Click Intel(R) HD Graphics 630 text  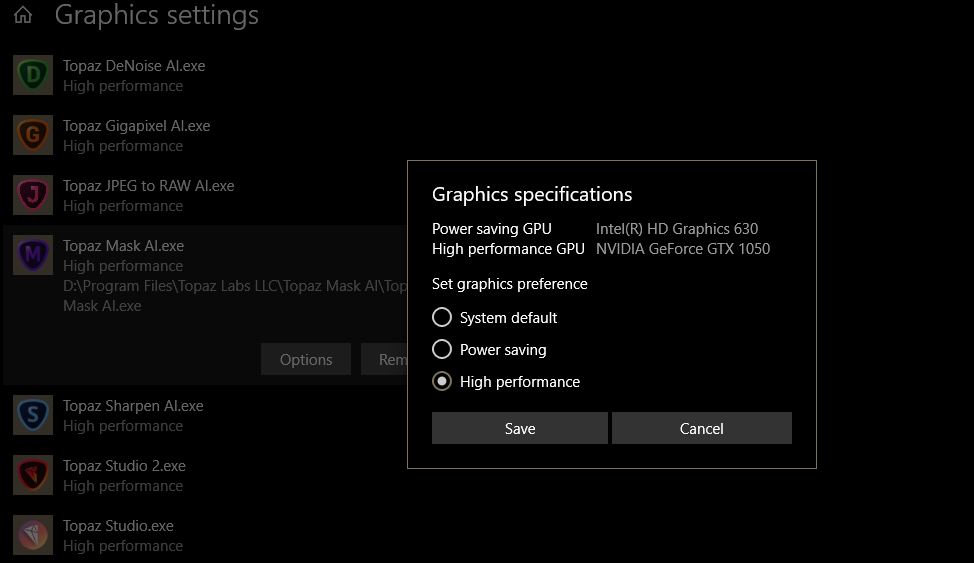tap(677, 229)
